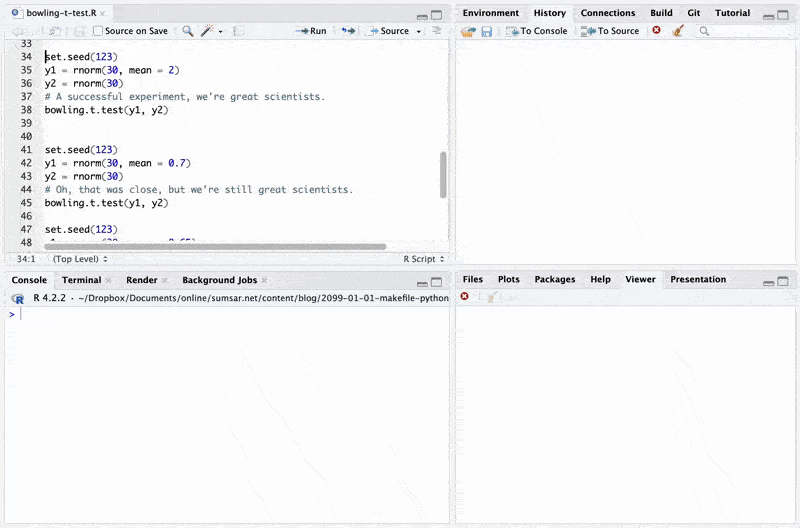
Task: Click the Viewer clear all broom icon
Action: [491, 297]
